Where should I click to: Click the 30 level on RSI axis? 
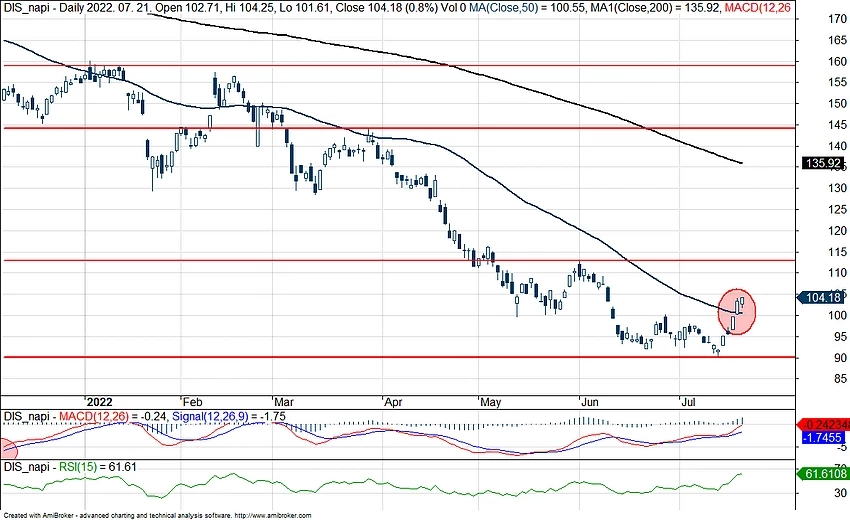[840, 493]
